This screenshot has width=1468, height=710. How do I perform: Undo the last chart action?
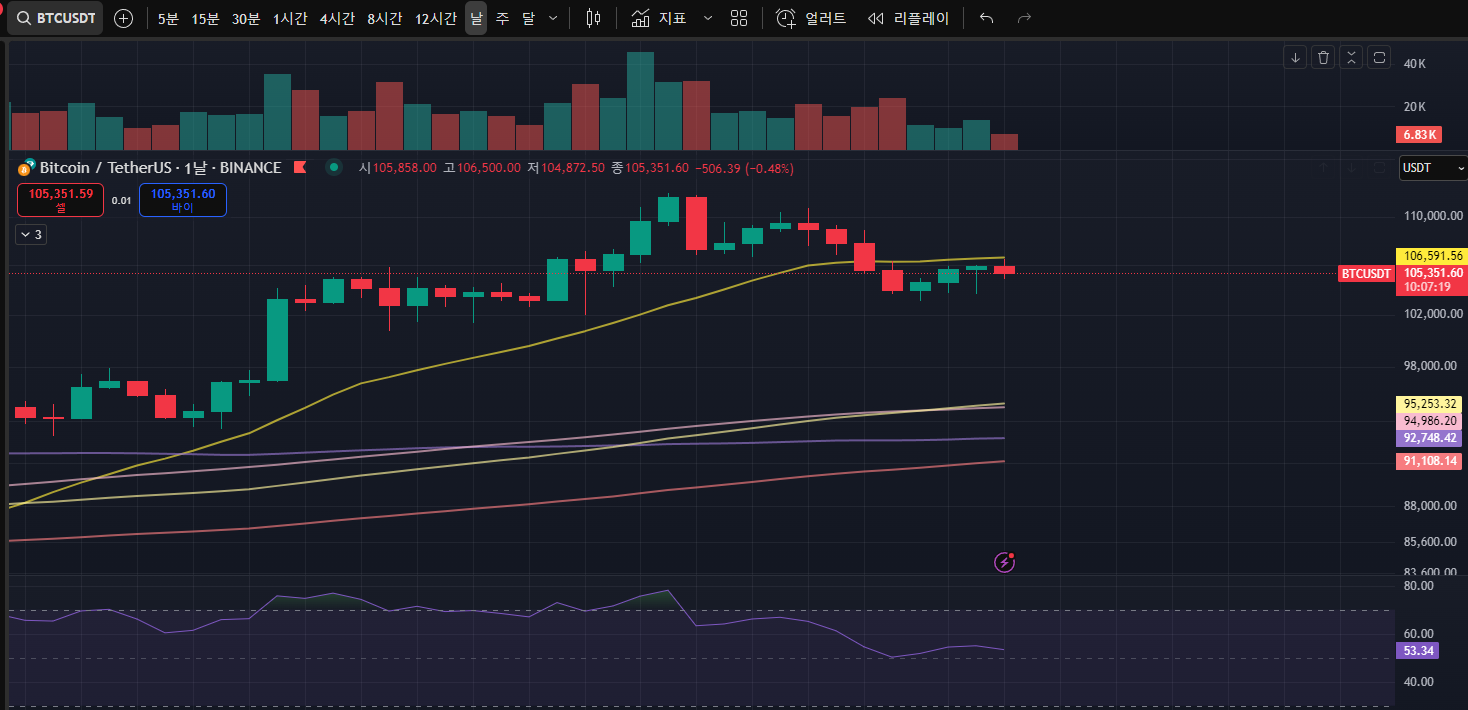pos(987,18)
